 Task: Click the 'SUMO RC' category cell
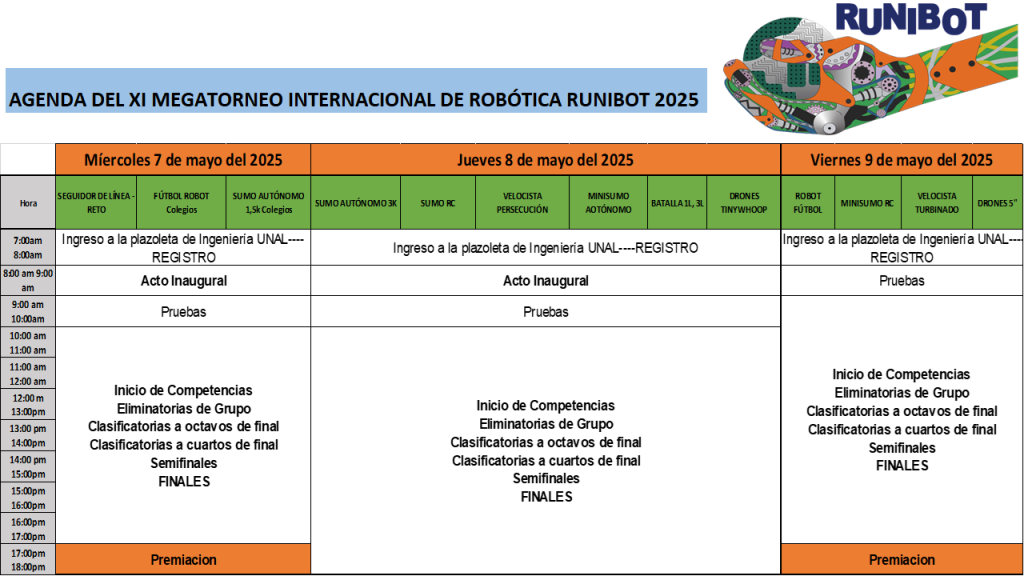pos(438,203)
